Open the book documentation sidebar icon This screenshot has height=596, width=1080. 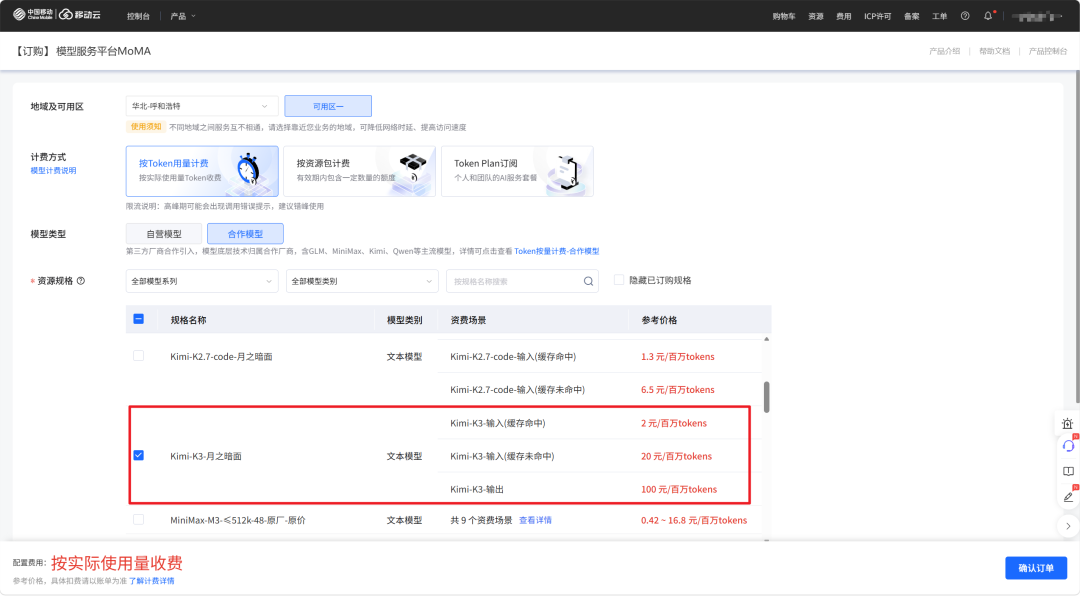tap(1068, 471)
